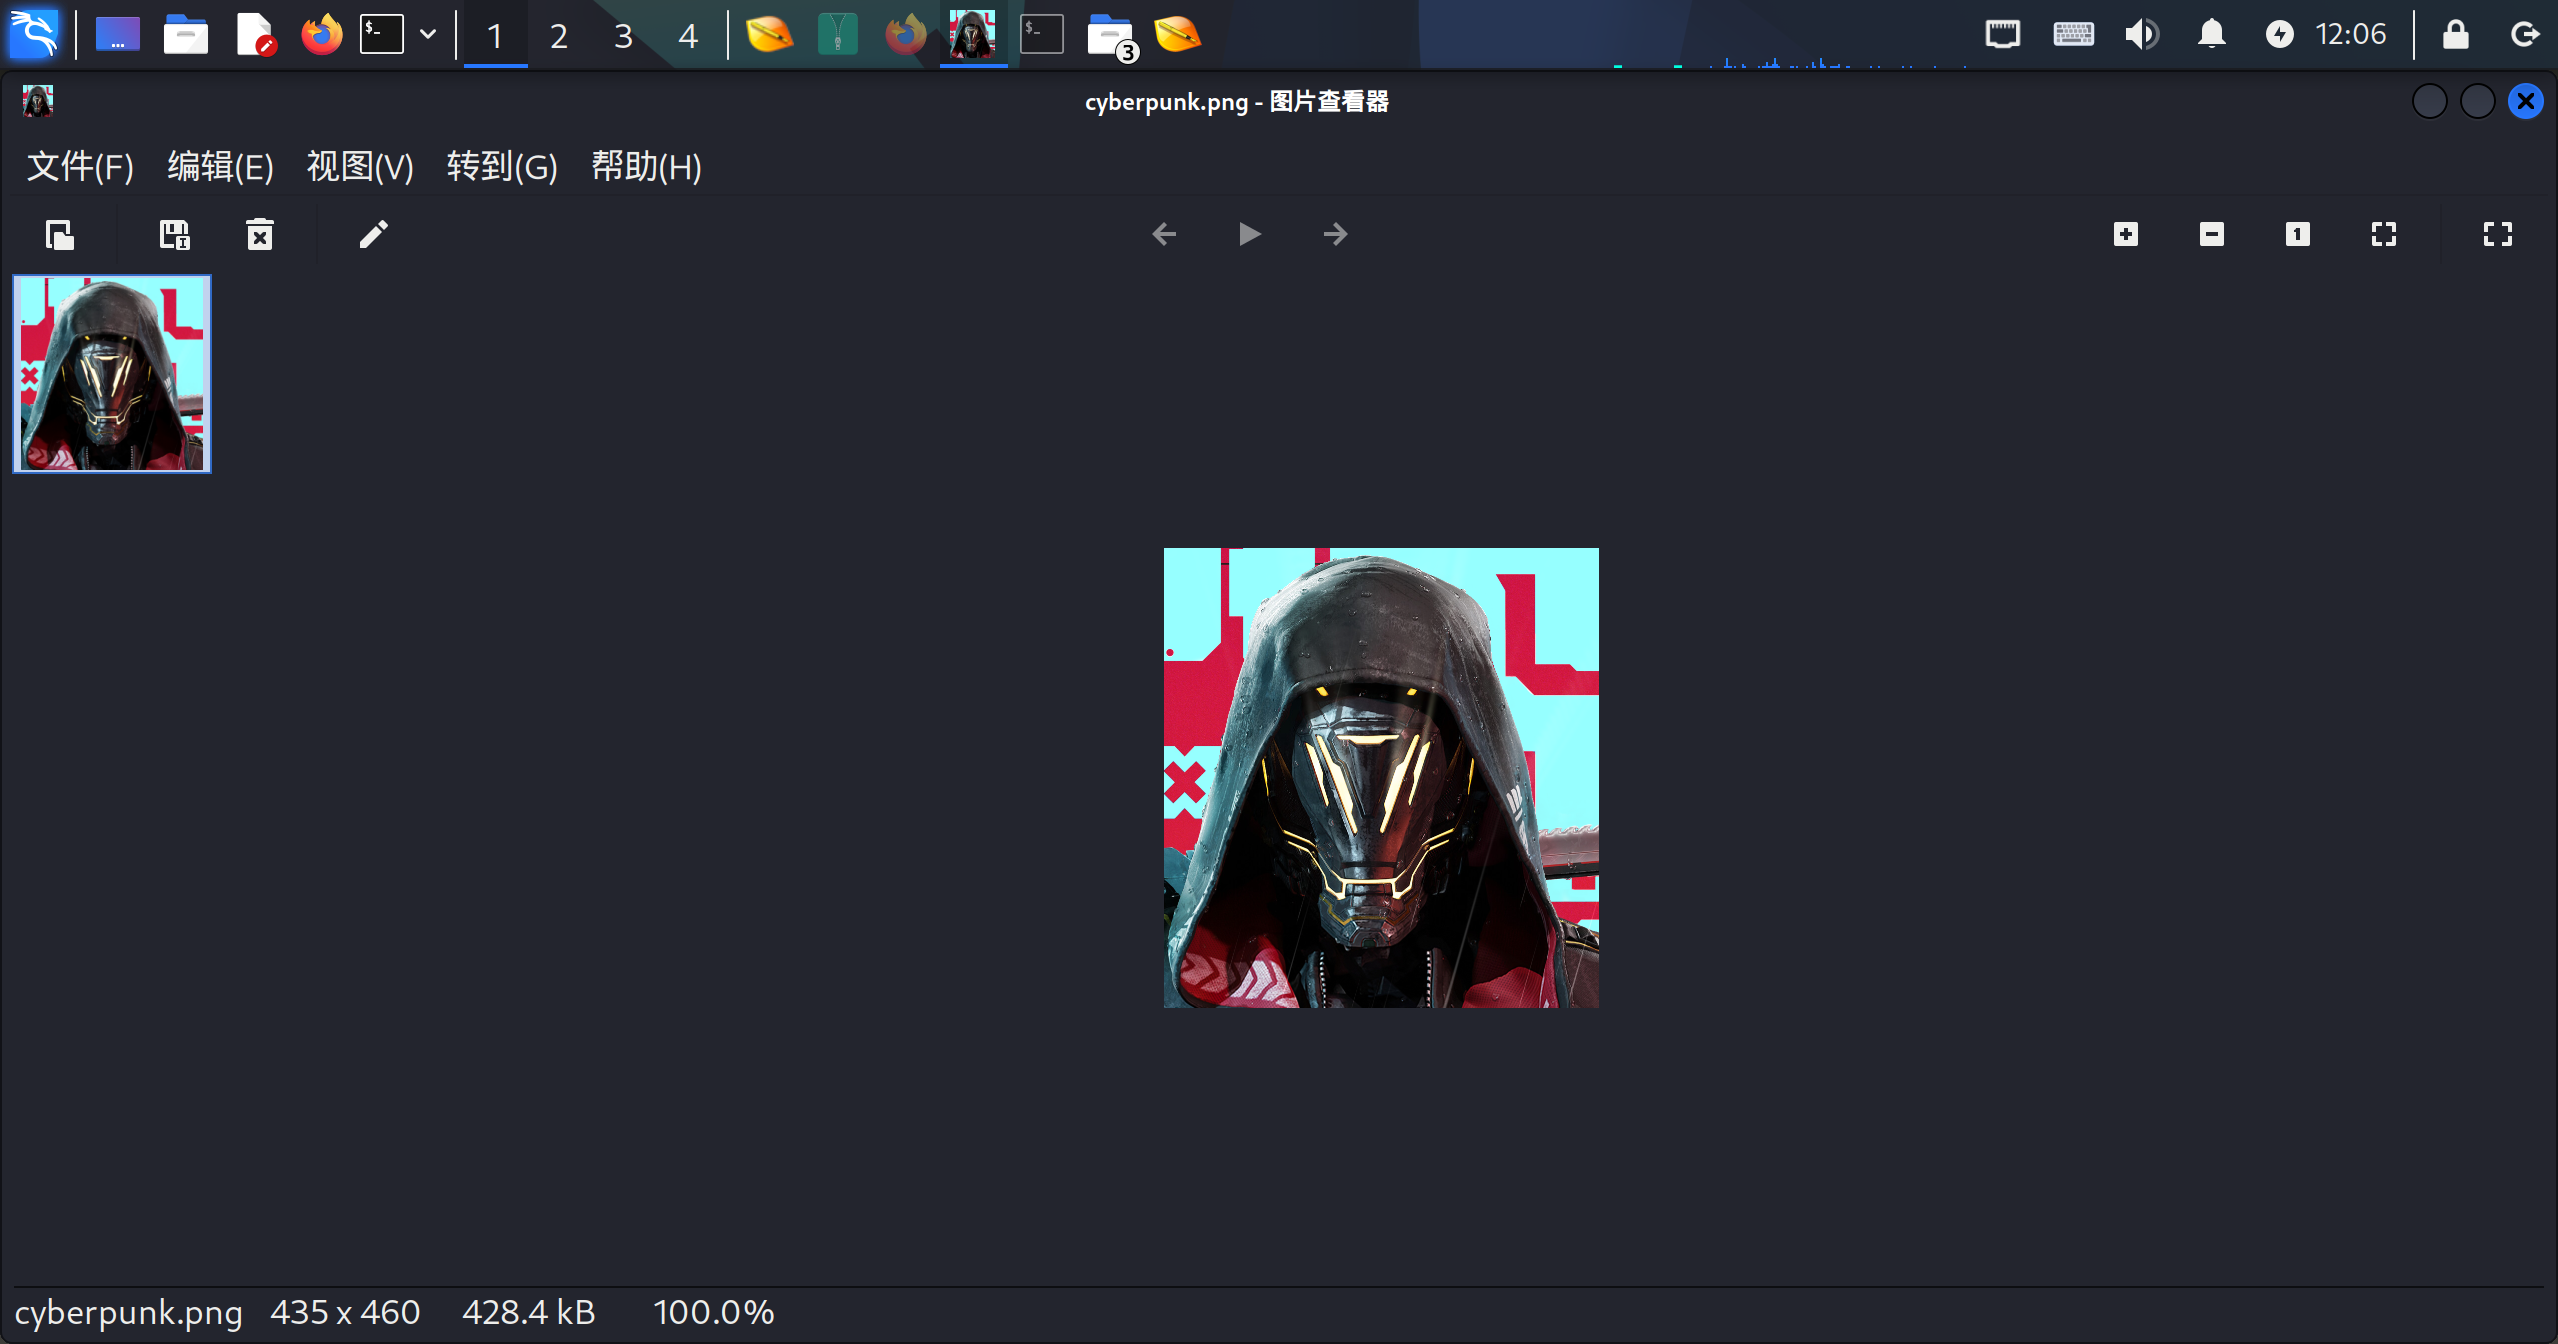Open the 帮助(H) menu
Image resolution: width=2558 pixels, height=1344 pixels.
tap(646, 167)
